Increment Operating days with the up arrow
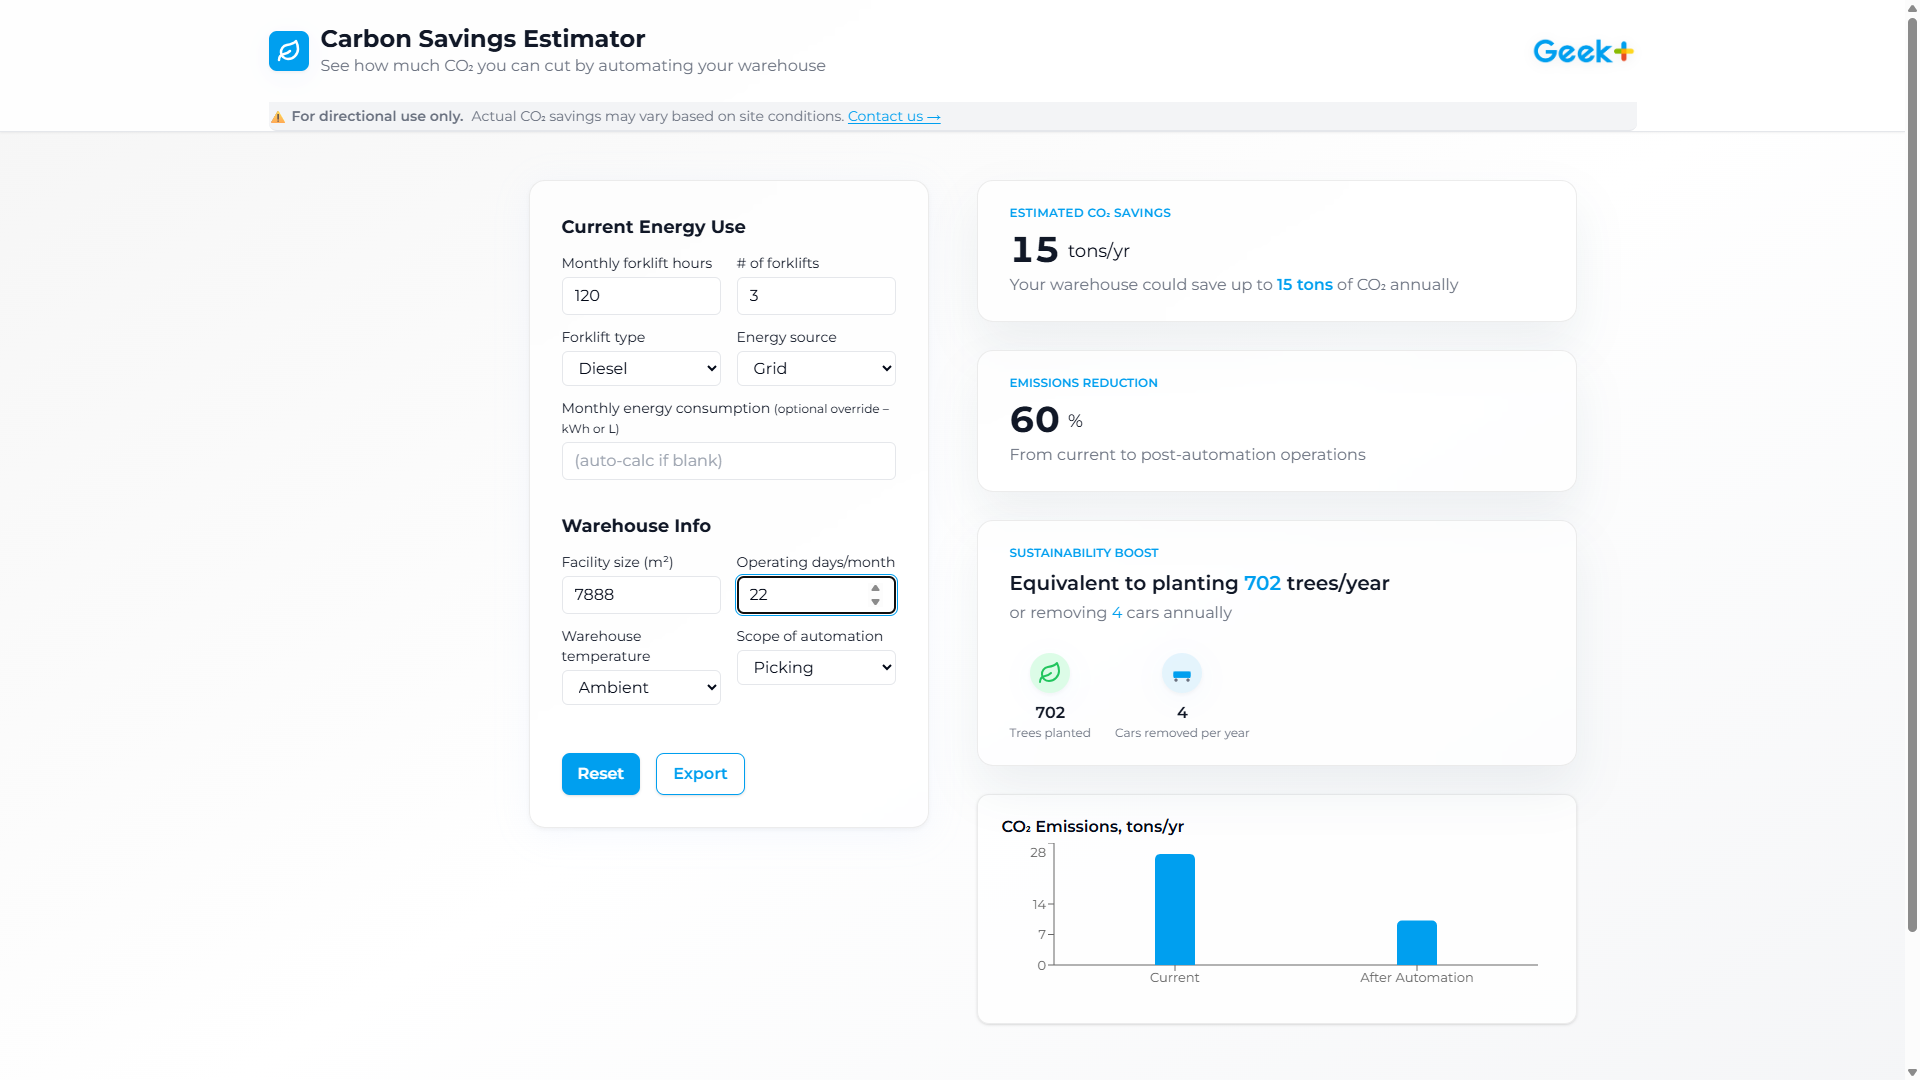 point(874,588)
